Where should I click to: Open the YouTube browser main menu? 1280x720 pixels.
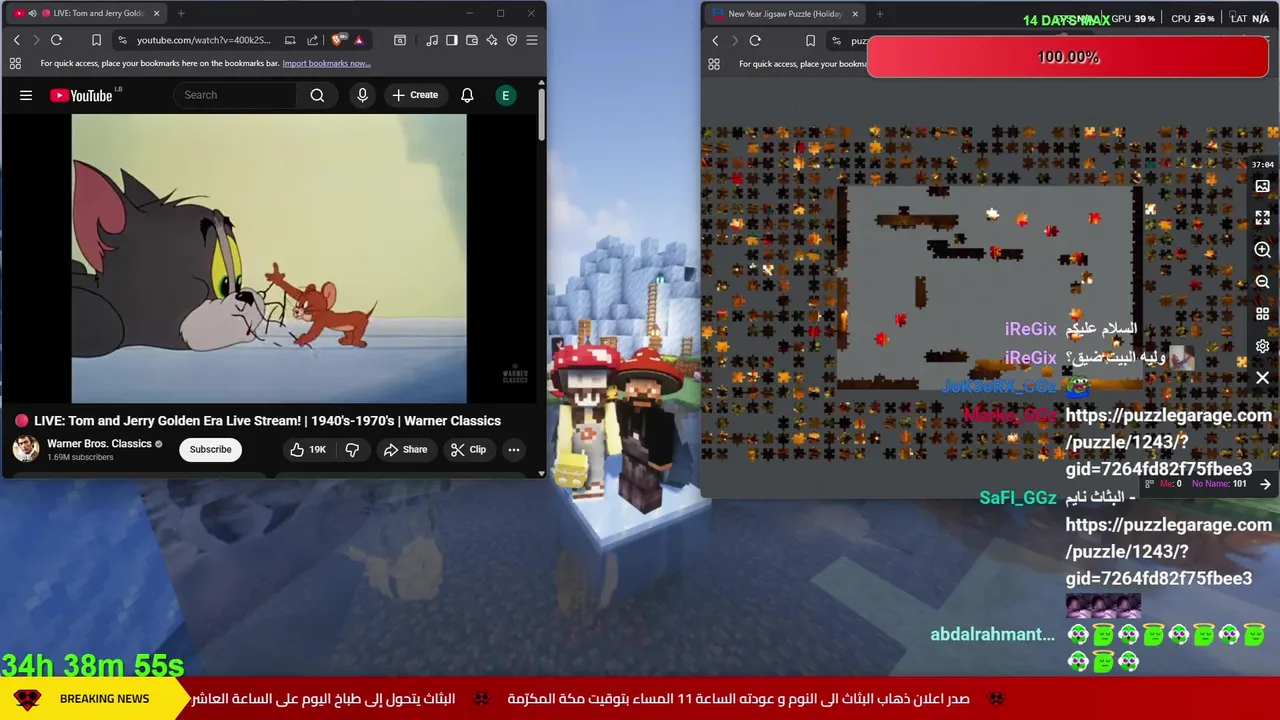pyautogui.click(x=532, y=40)
